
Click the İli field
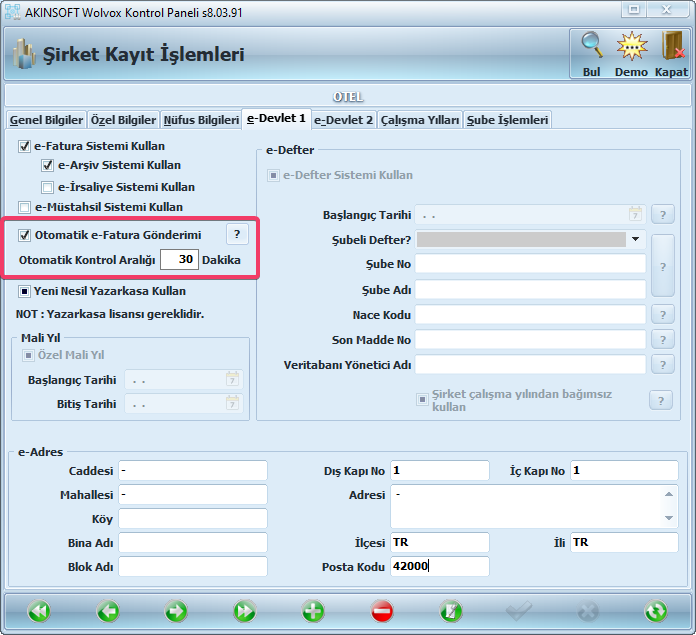point(624,542)
